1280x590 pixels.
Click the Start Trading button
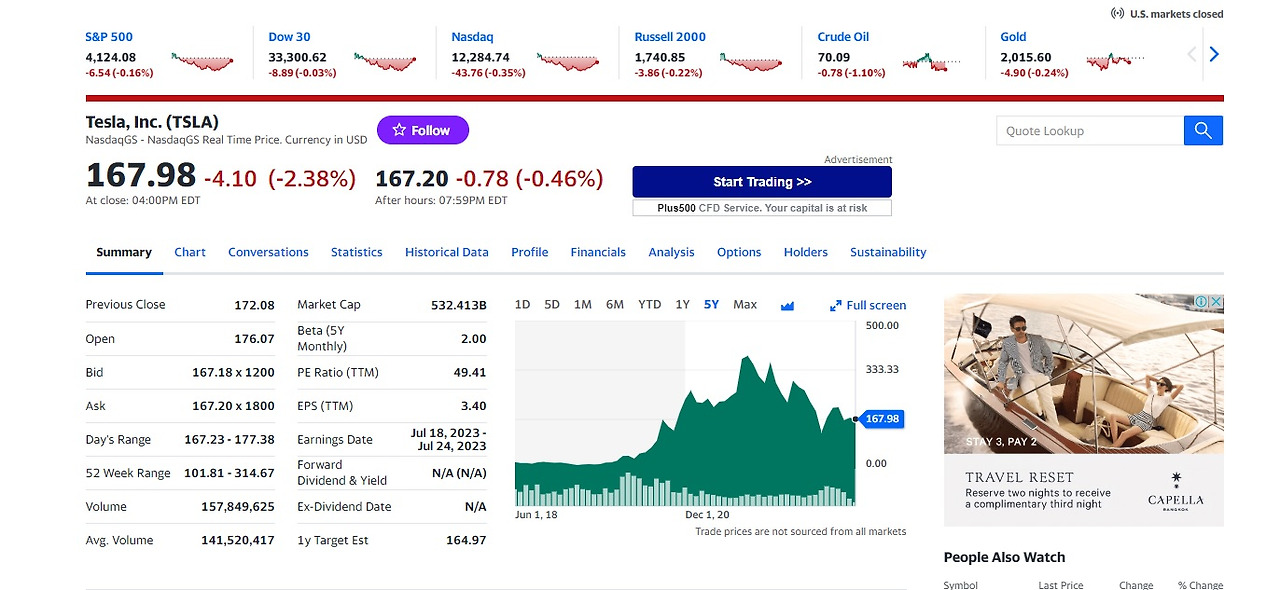point(762,181)
